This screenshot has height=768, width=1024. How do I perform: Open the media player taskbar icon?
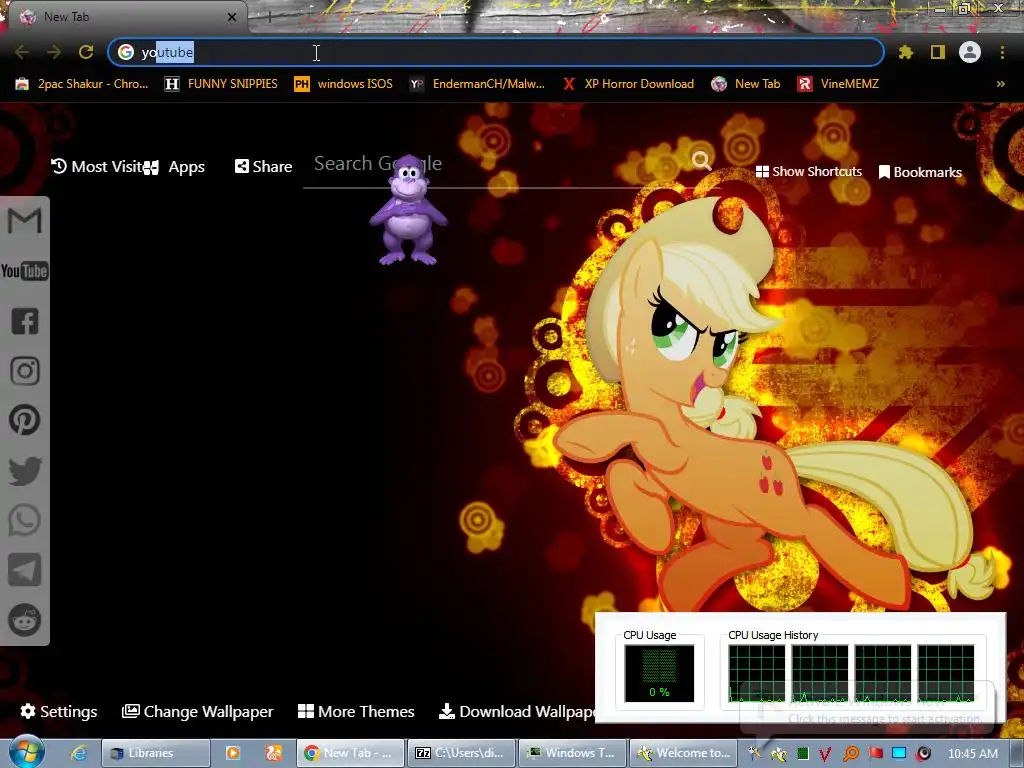click(232, 753)
